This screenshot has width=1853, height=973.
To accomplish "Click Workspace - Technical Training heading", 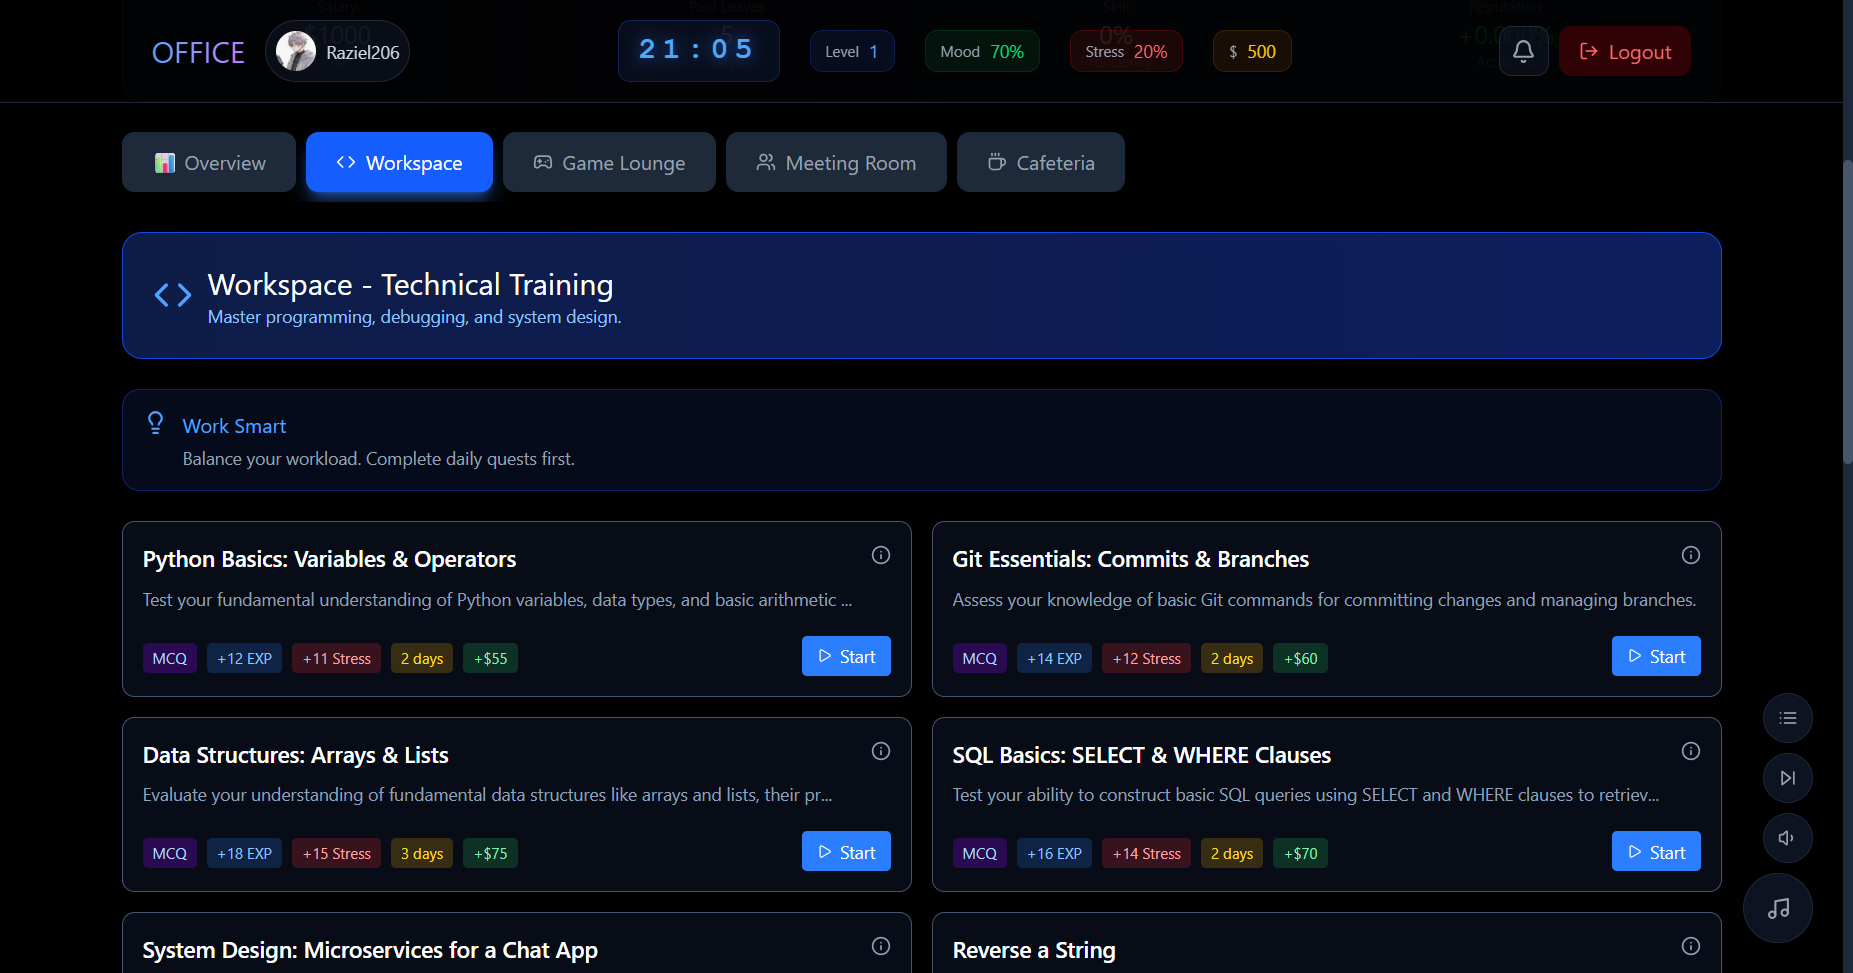I will [410, 285].
